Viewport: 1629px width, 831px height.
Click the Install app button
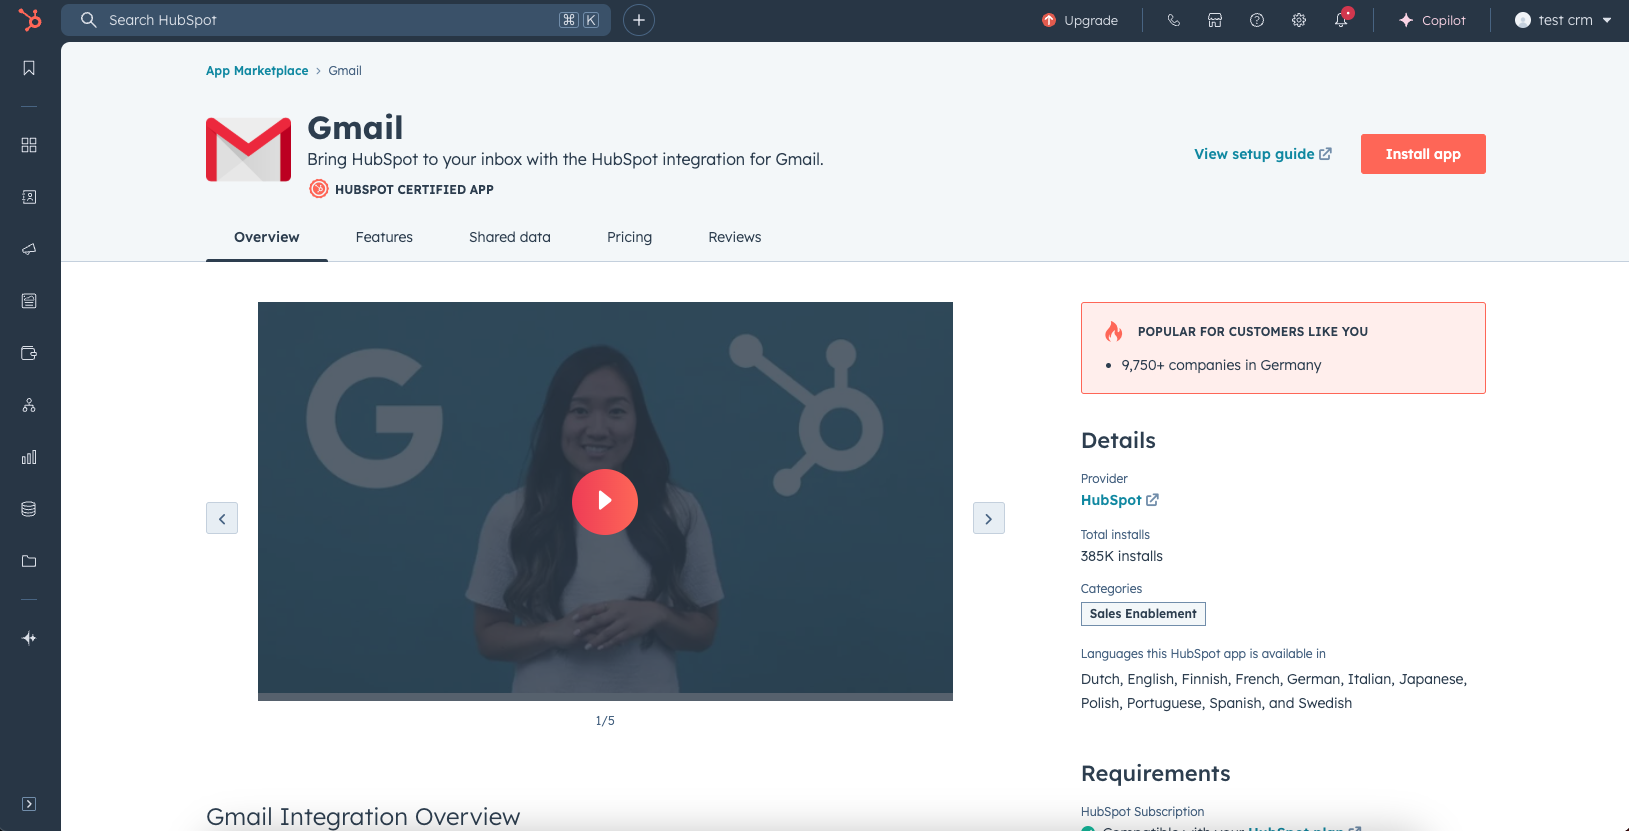pos(1423,154)
